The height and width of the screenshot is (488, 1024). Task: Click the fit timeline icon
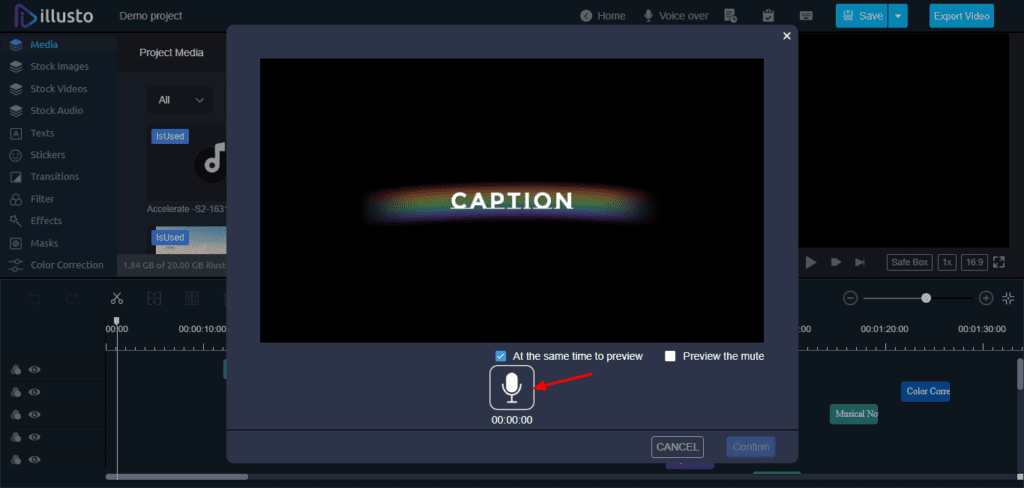click(x=1008, y=298)
